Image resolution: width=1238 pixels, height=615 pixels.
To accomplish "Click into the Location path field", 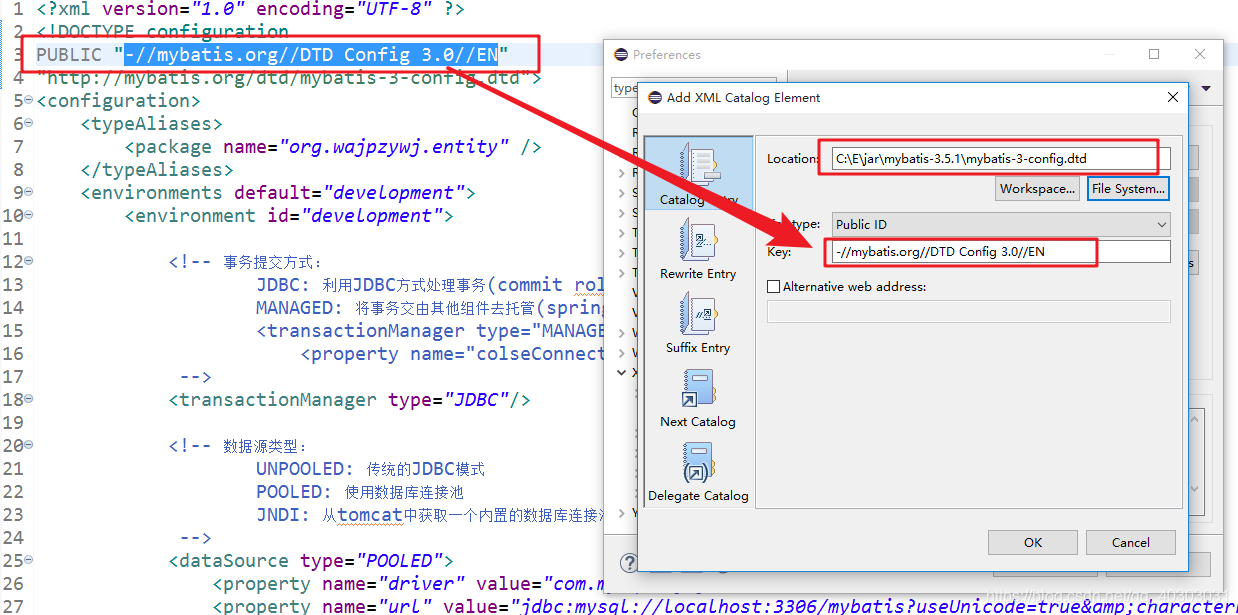I will coord(1000,158).
